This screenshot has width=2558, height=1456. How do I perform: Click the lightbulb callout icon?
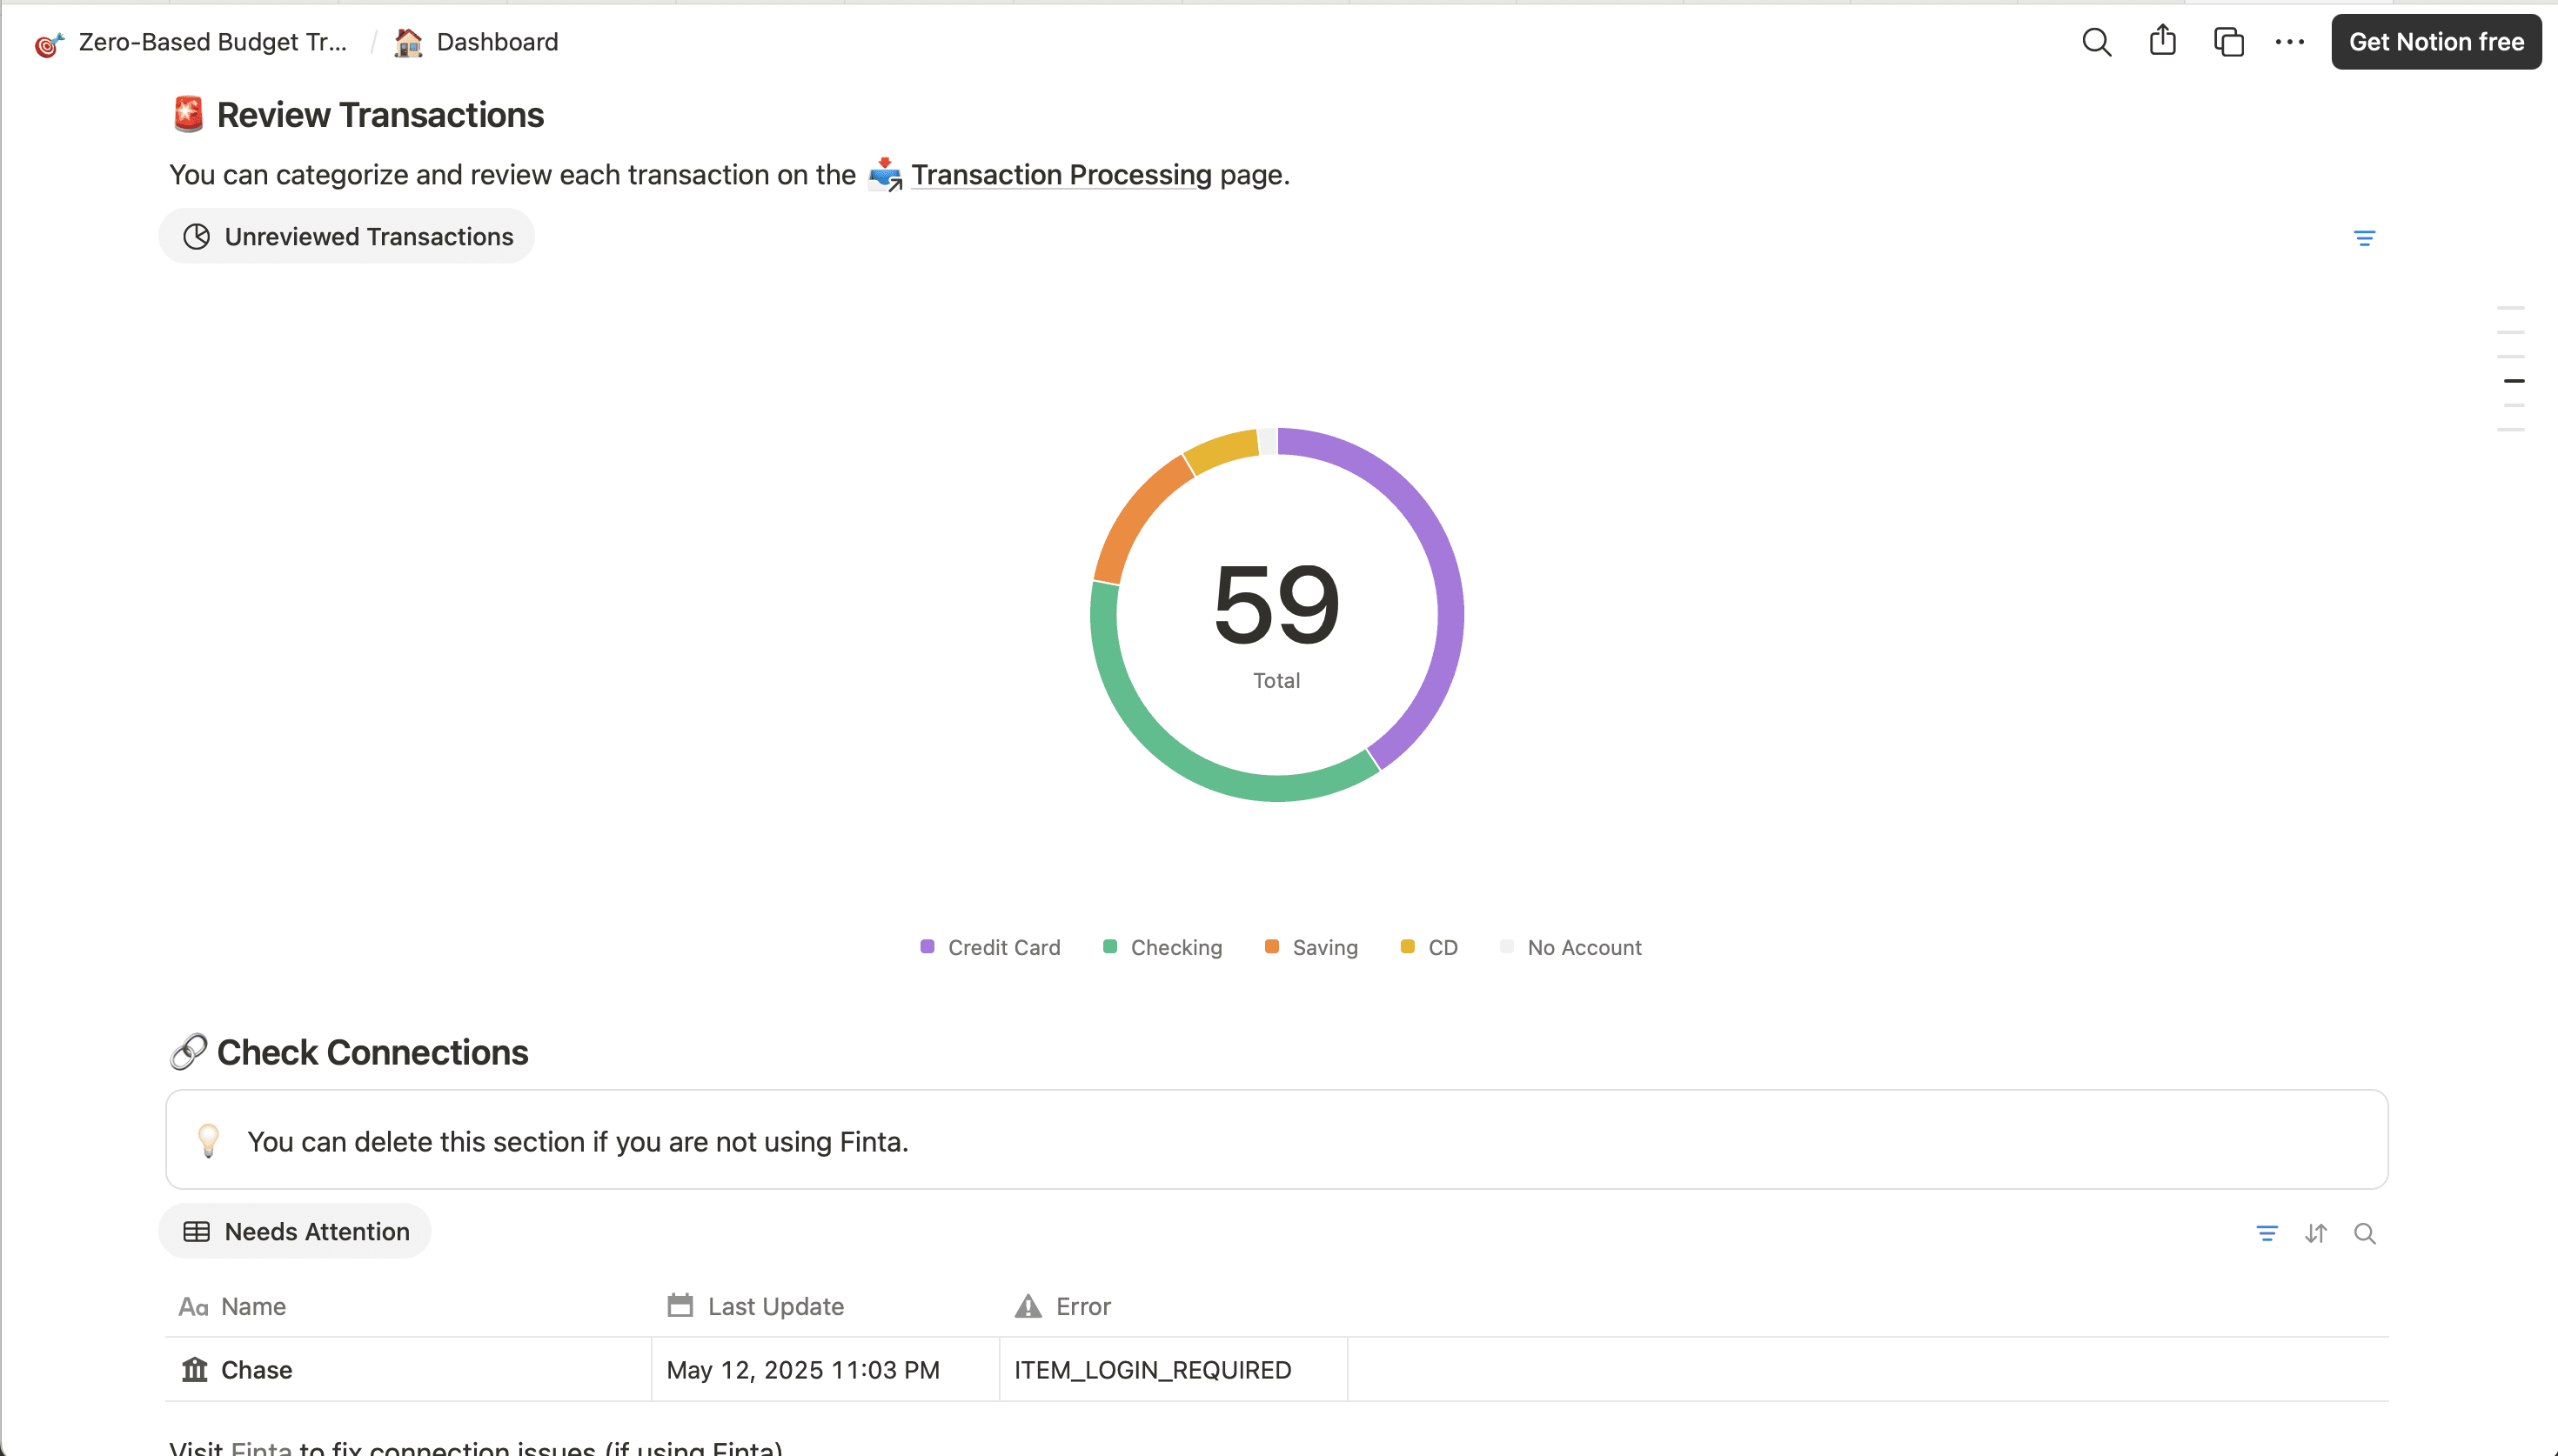click(x=208, y=1140)
